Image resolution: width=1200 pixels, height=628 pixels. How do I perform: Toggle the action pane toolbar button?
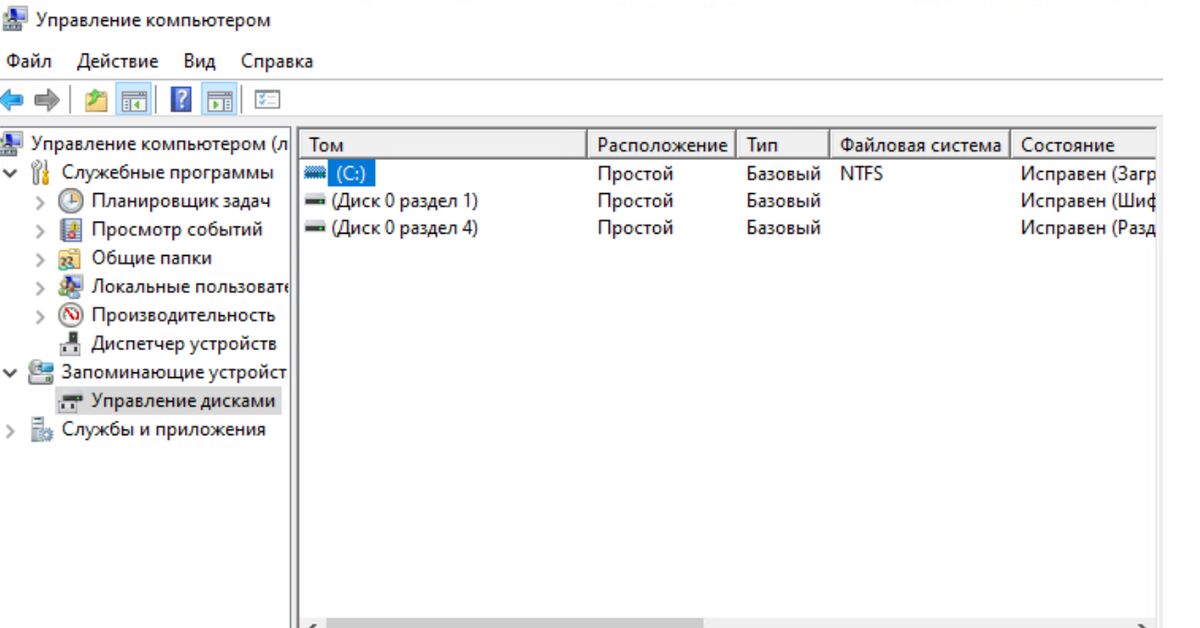point(220,100)
